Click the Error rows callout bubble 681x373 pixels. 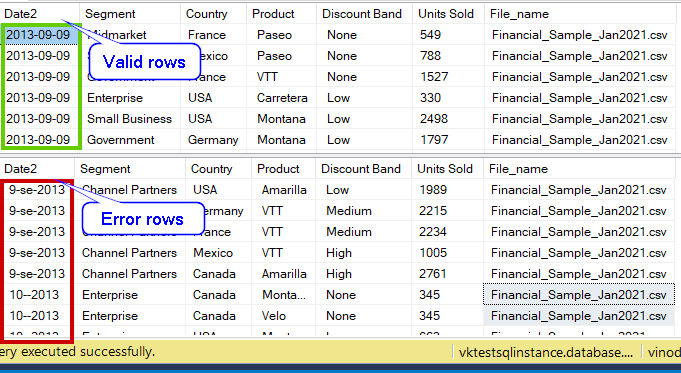coord(143,219)
